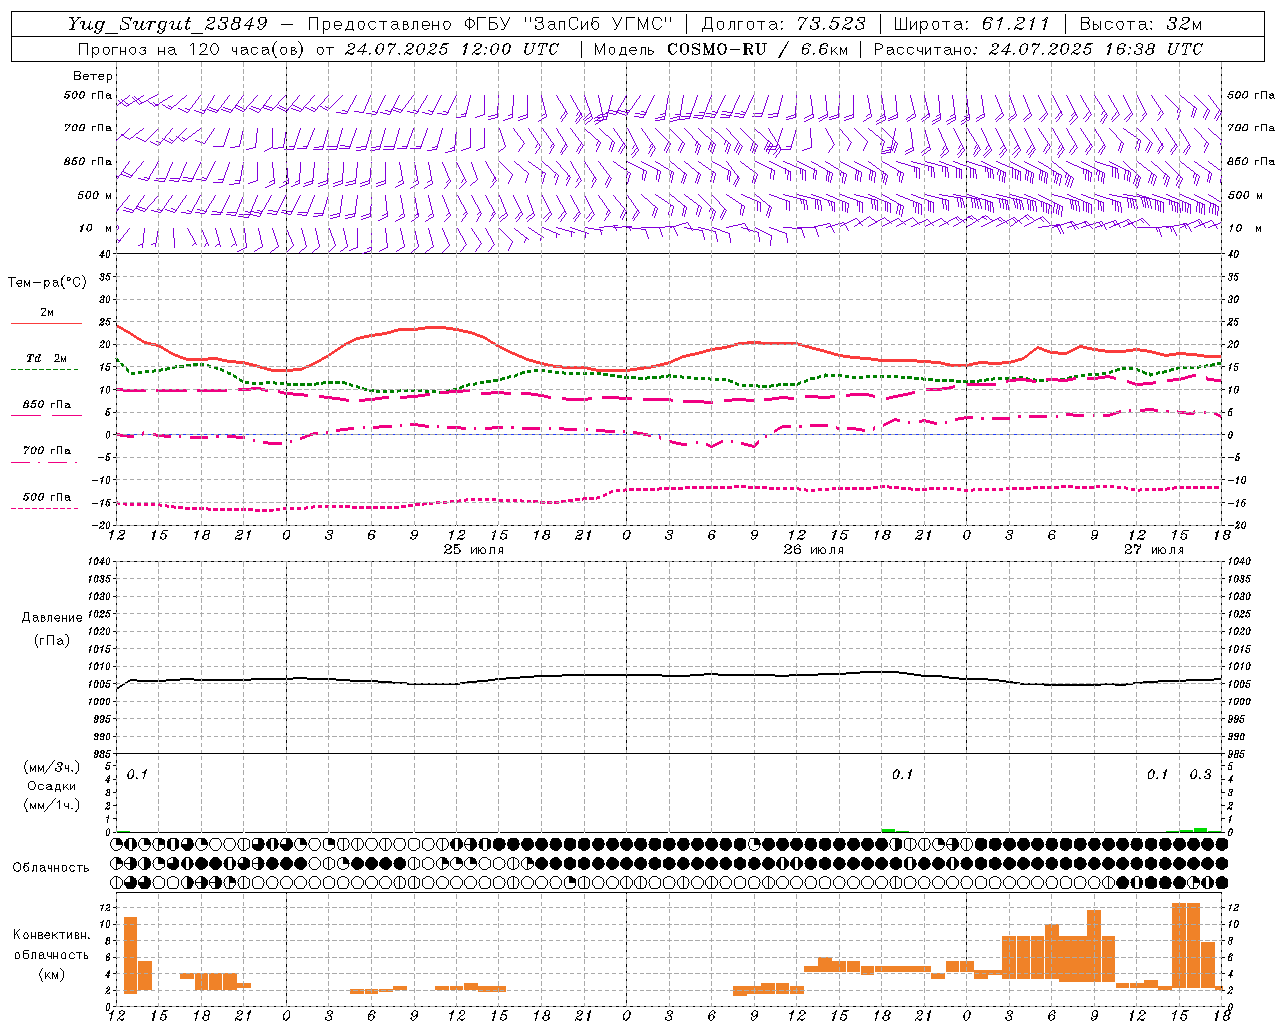Click the green precipitation bar at 18h on 26 июля
1280x1024 pixels.
(x=888, y=830)
